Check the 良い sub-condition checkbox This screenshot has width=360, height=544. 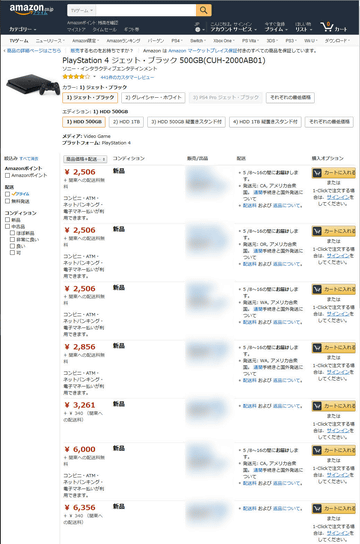12,246
